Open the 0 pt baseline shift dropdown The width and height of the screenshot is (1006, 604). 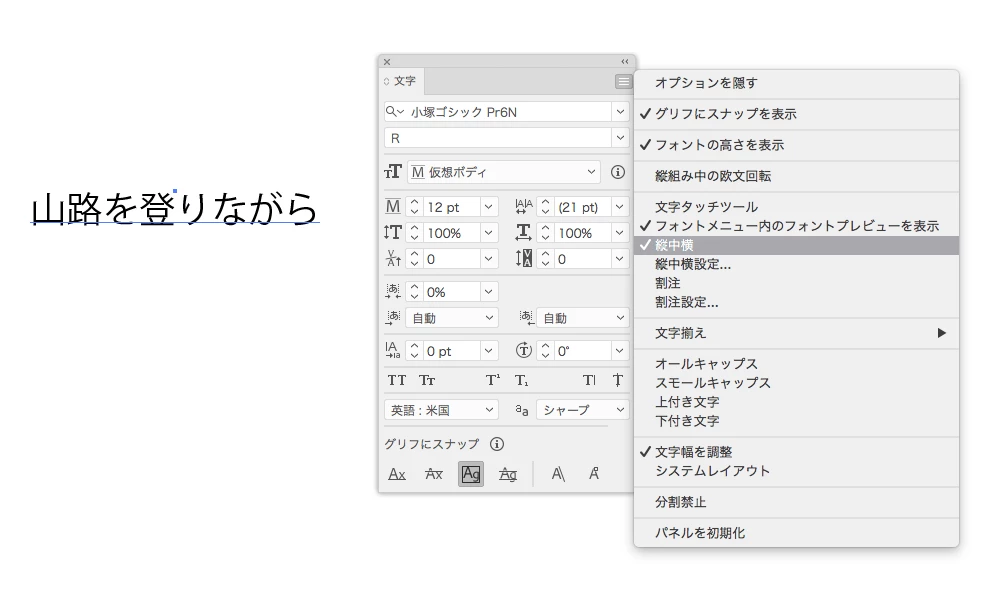click(x=488, y=350)
